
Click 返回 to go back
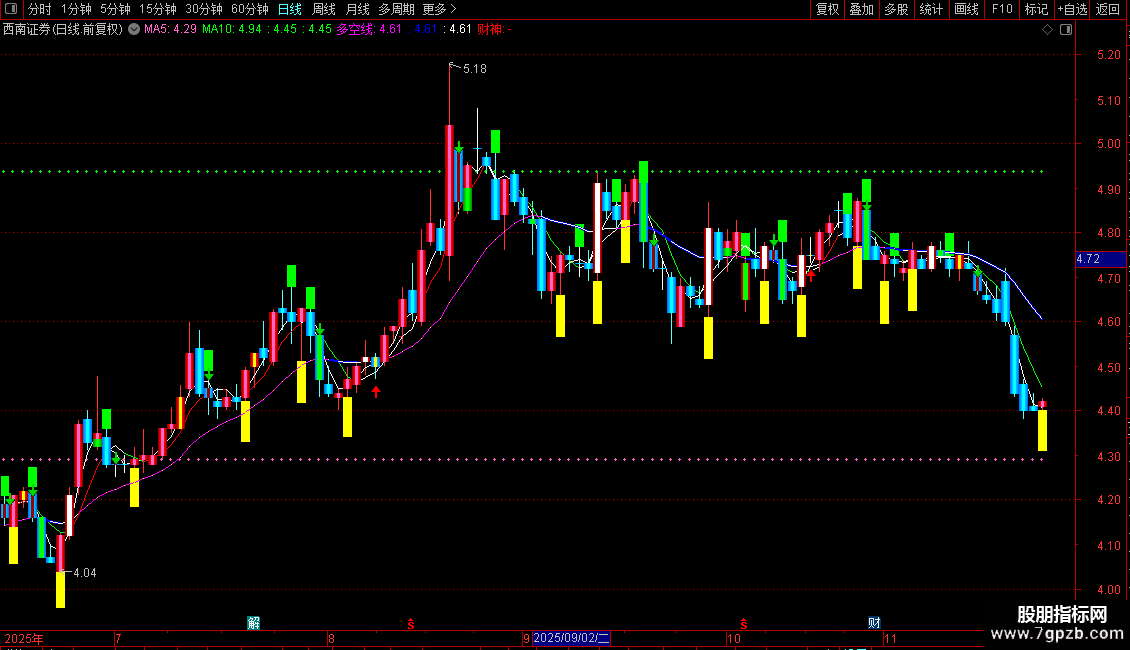click(x=1108, y=9)
